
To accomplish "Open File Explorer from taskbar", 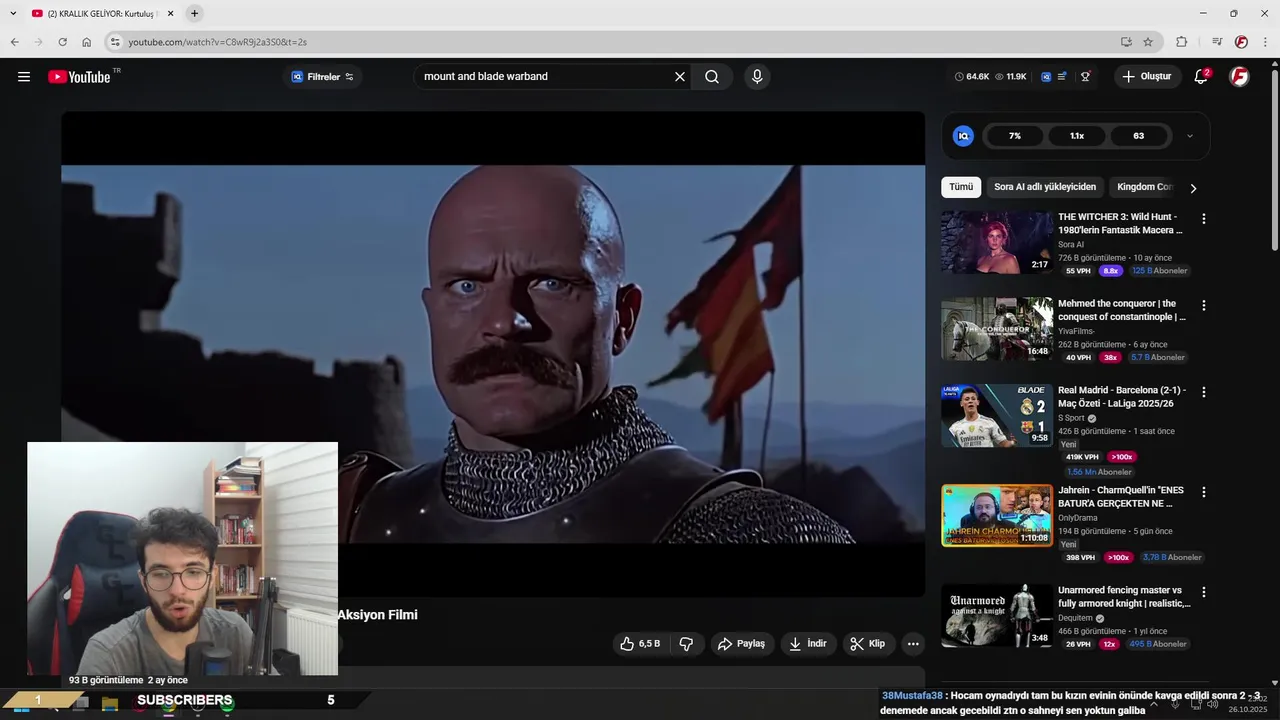I will 110,703.
